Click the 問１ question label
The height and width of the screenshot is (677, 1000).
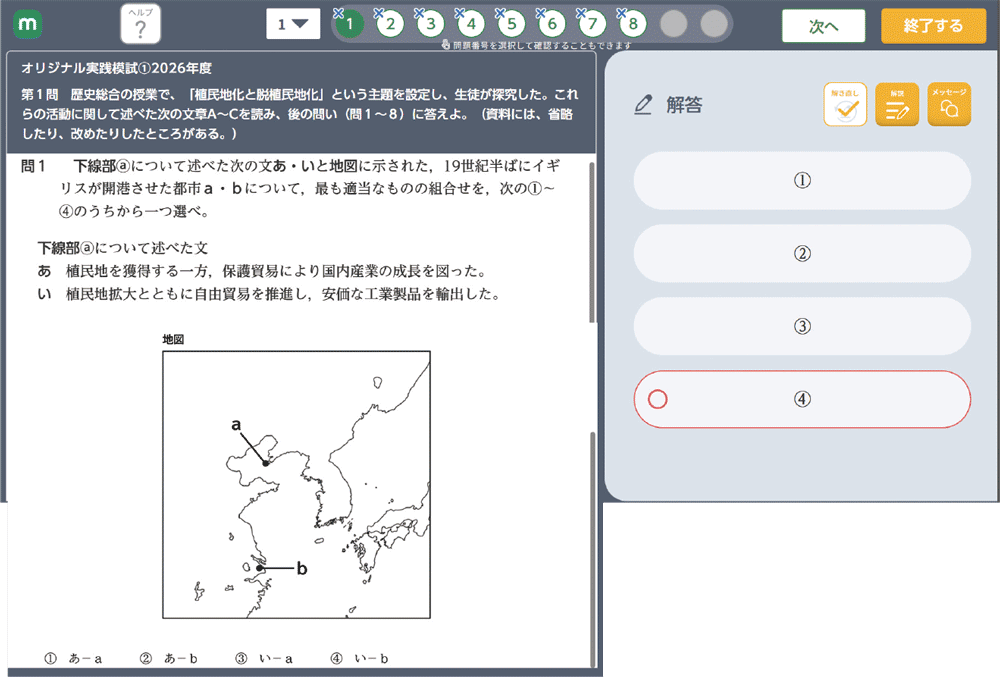[33, 166]
